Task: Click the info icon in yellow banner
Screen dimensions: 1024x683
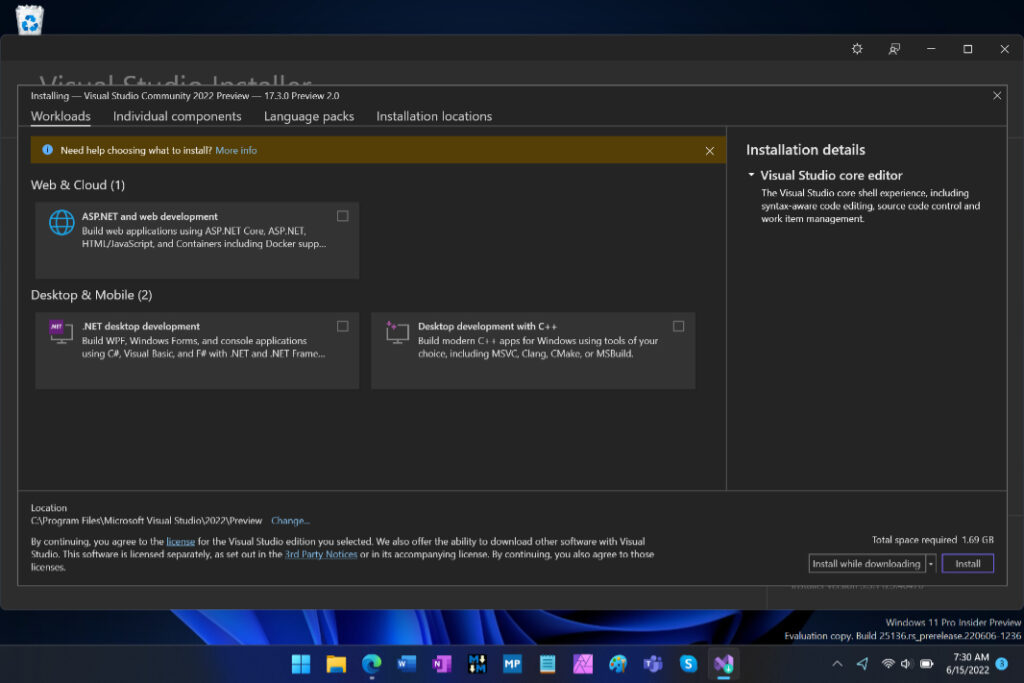Action: coord(47,150)
